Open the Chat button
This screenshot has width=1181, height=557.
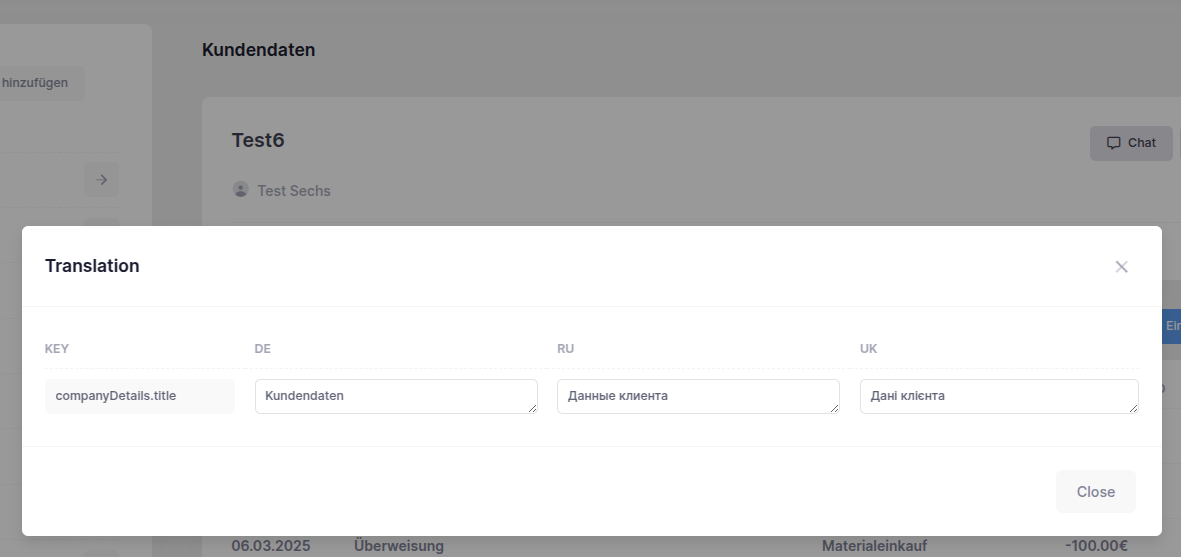click(x=1131, y=143)
